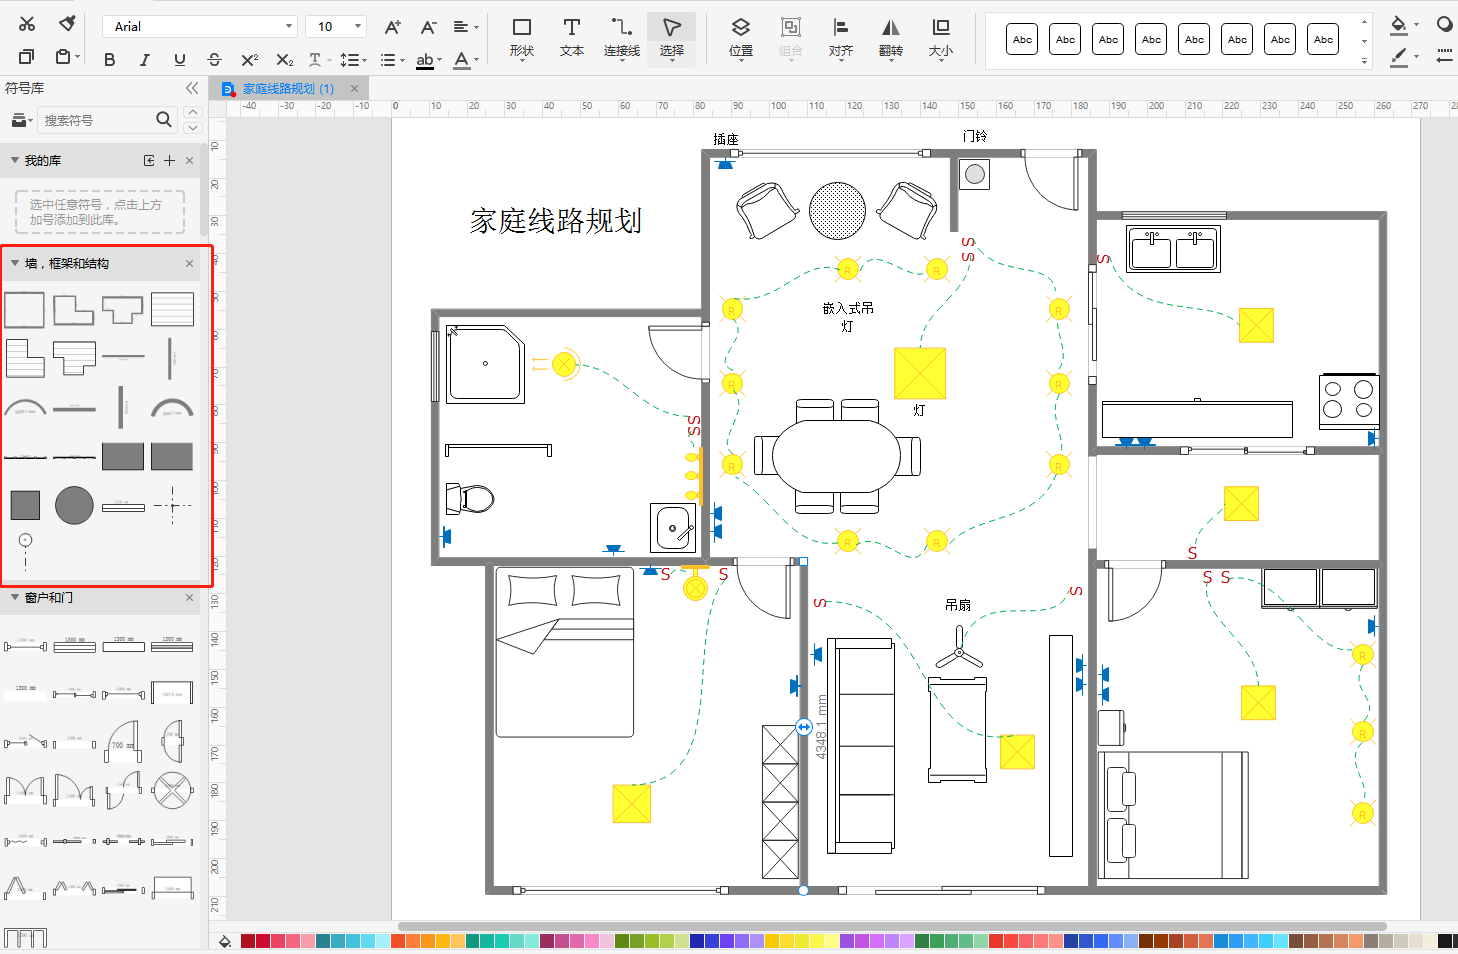Apply the first Abc quick style
1458x954 pixels.
1022,40
